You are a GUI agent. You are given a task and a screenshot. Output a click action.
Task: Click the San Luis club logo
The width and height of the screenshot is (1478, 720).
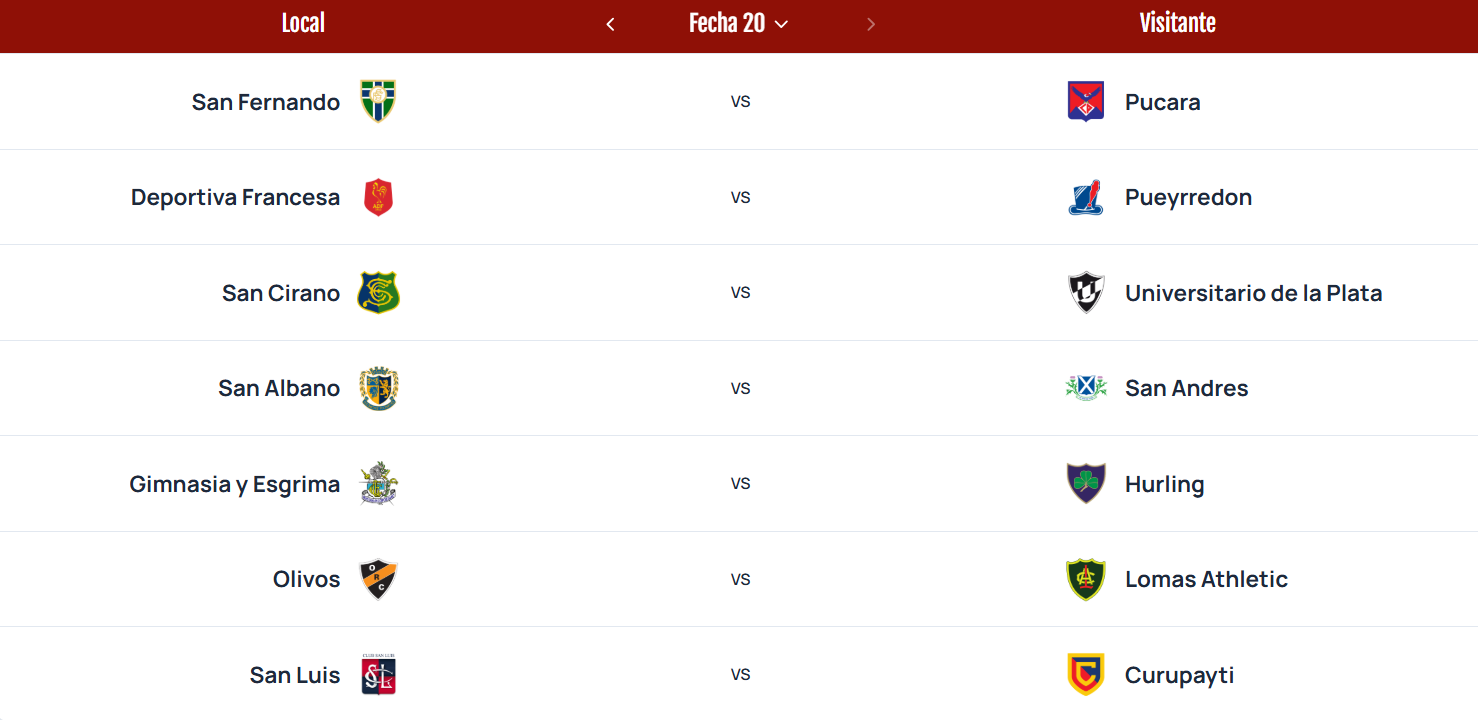click(x=378, y=675)
